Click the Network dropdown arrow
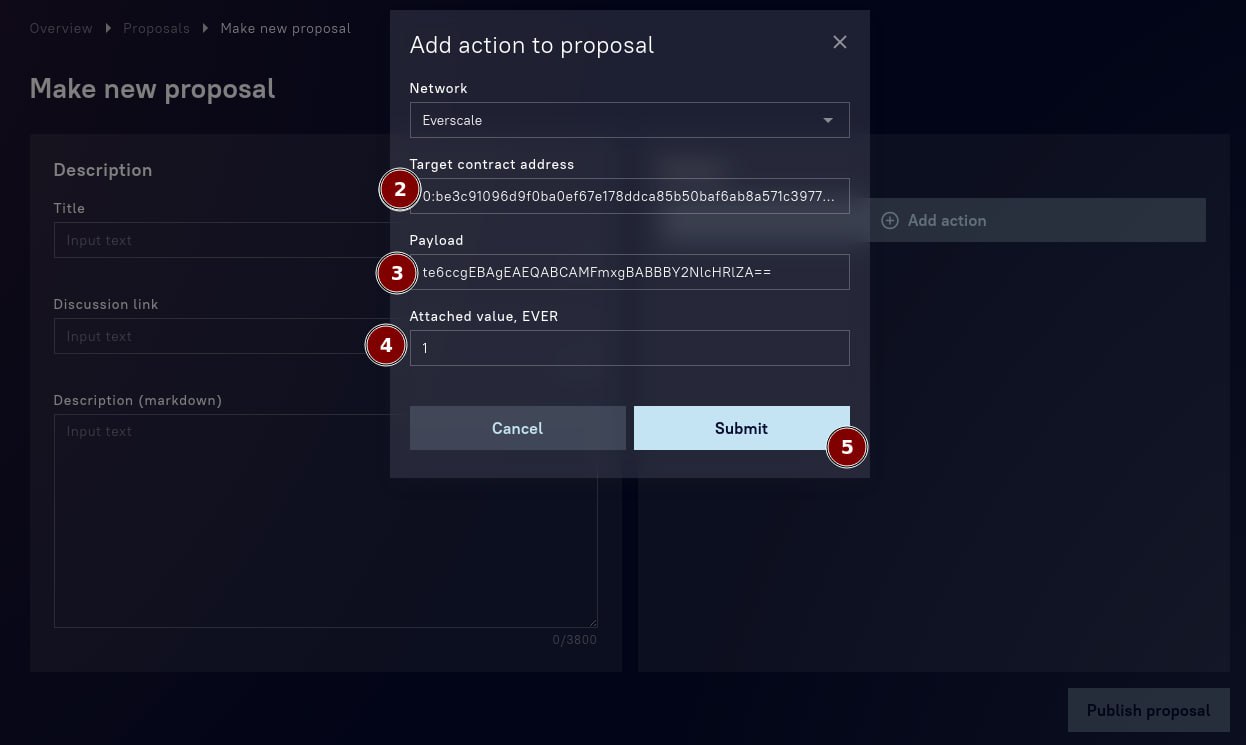Viewport: 1246px width, 745px height. click(x=828, y=120)
